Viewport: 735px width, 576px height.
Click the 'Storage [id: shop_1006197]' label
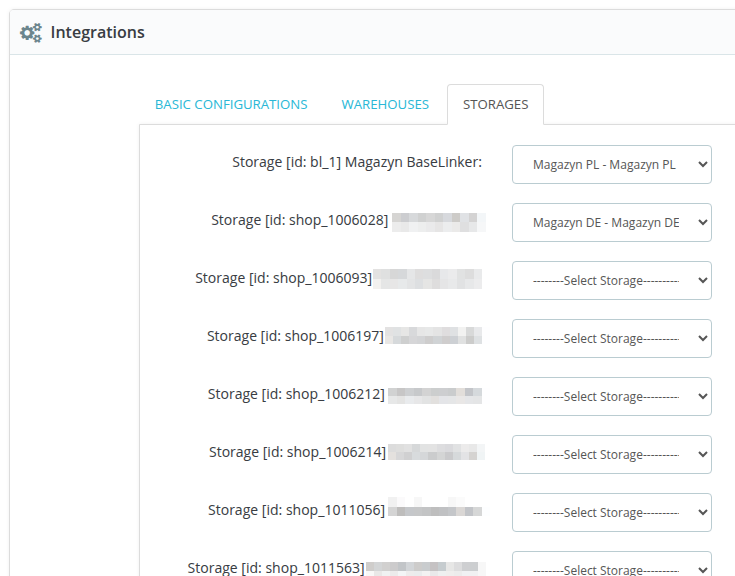(x=295, y=336)
